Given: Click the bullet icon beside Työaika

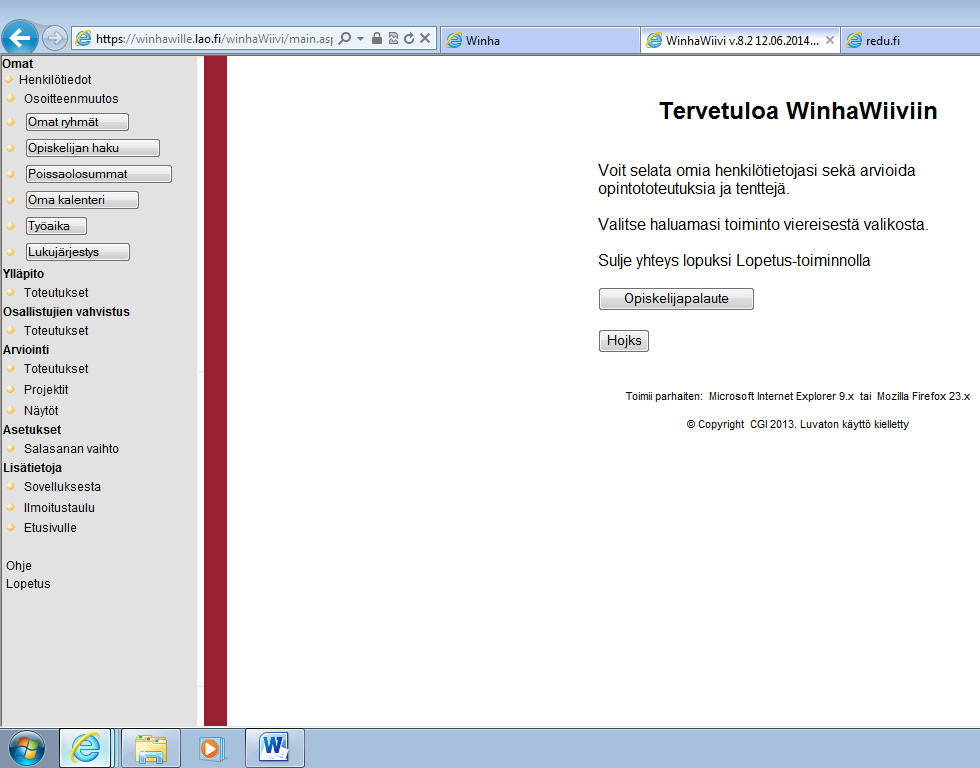Looking at the screenshot, I should 11,226.
